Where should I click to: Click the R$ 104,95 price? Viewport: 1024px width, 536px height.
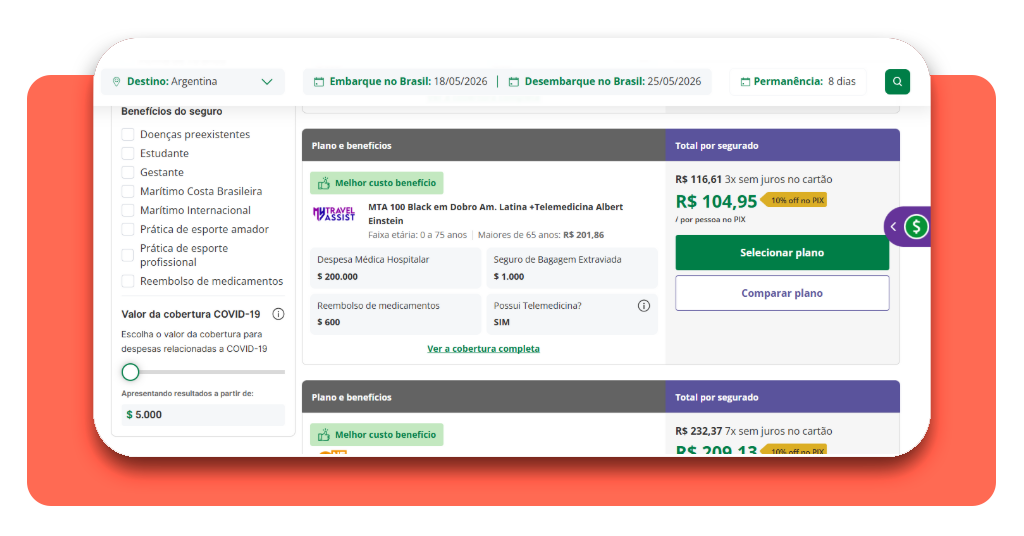[x=716, y=202]
